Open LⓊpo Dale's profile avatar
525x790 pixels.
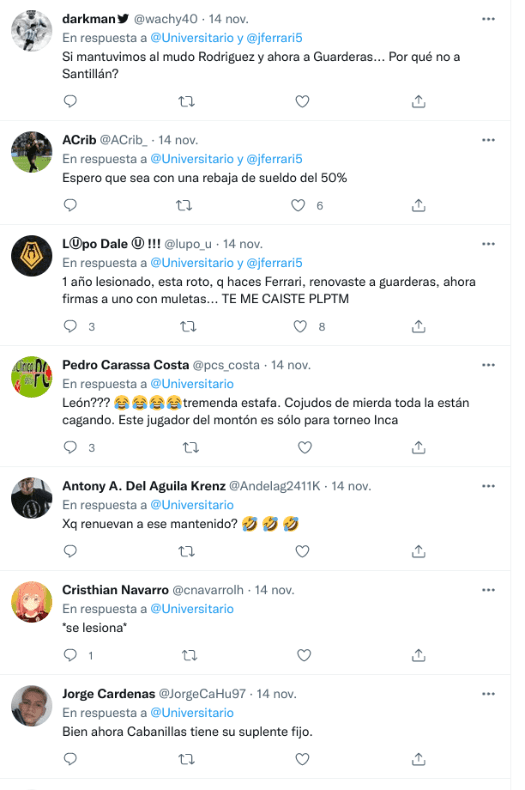click(x=32, y=256)
